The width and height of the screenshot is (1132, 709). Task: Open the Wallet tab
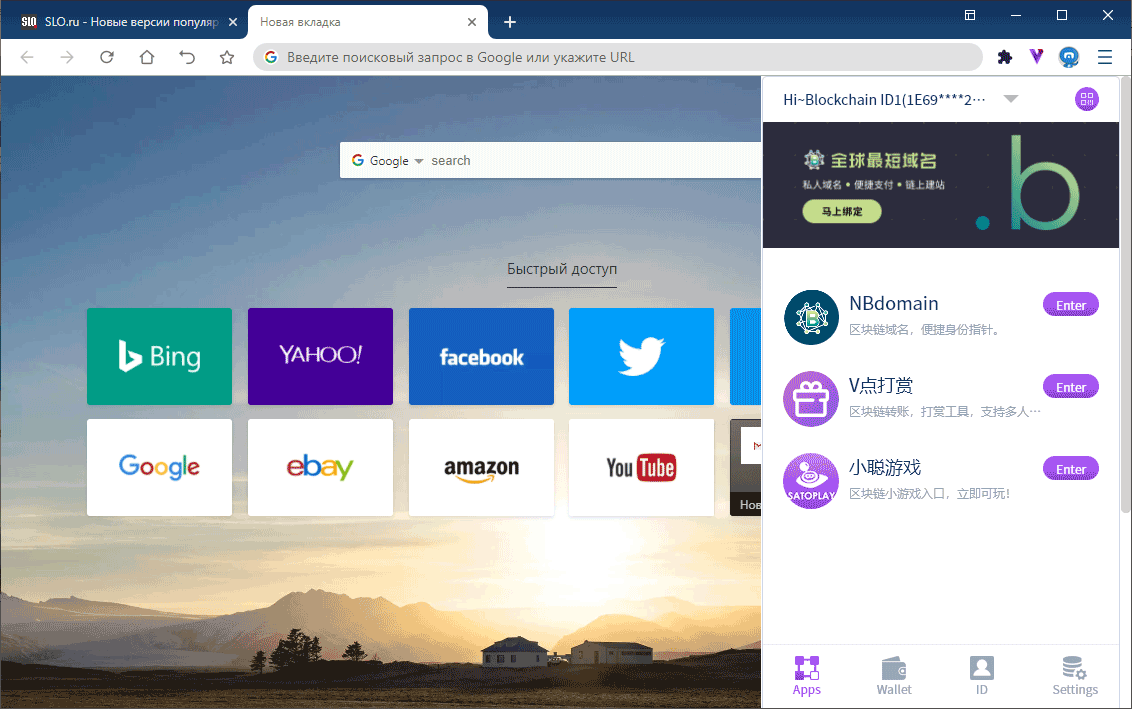point(894,676)
